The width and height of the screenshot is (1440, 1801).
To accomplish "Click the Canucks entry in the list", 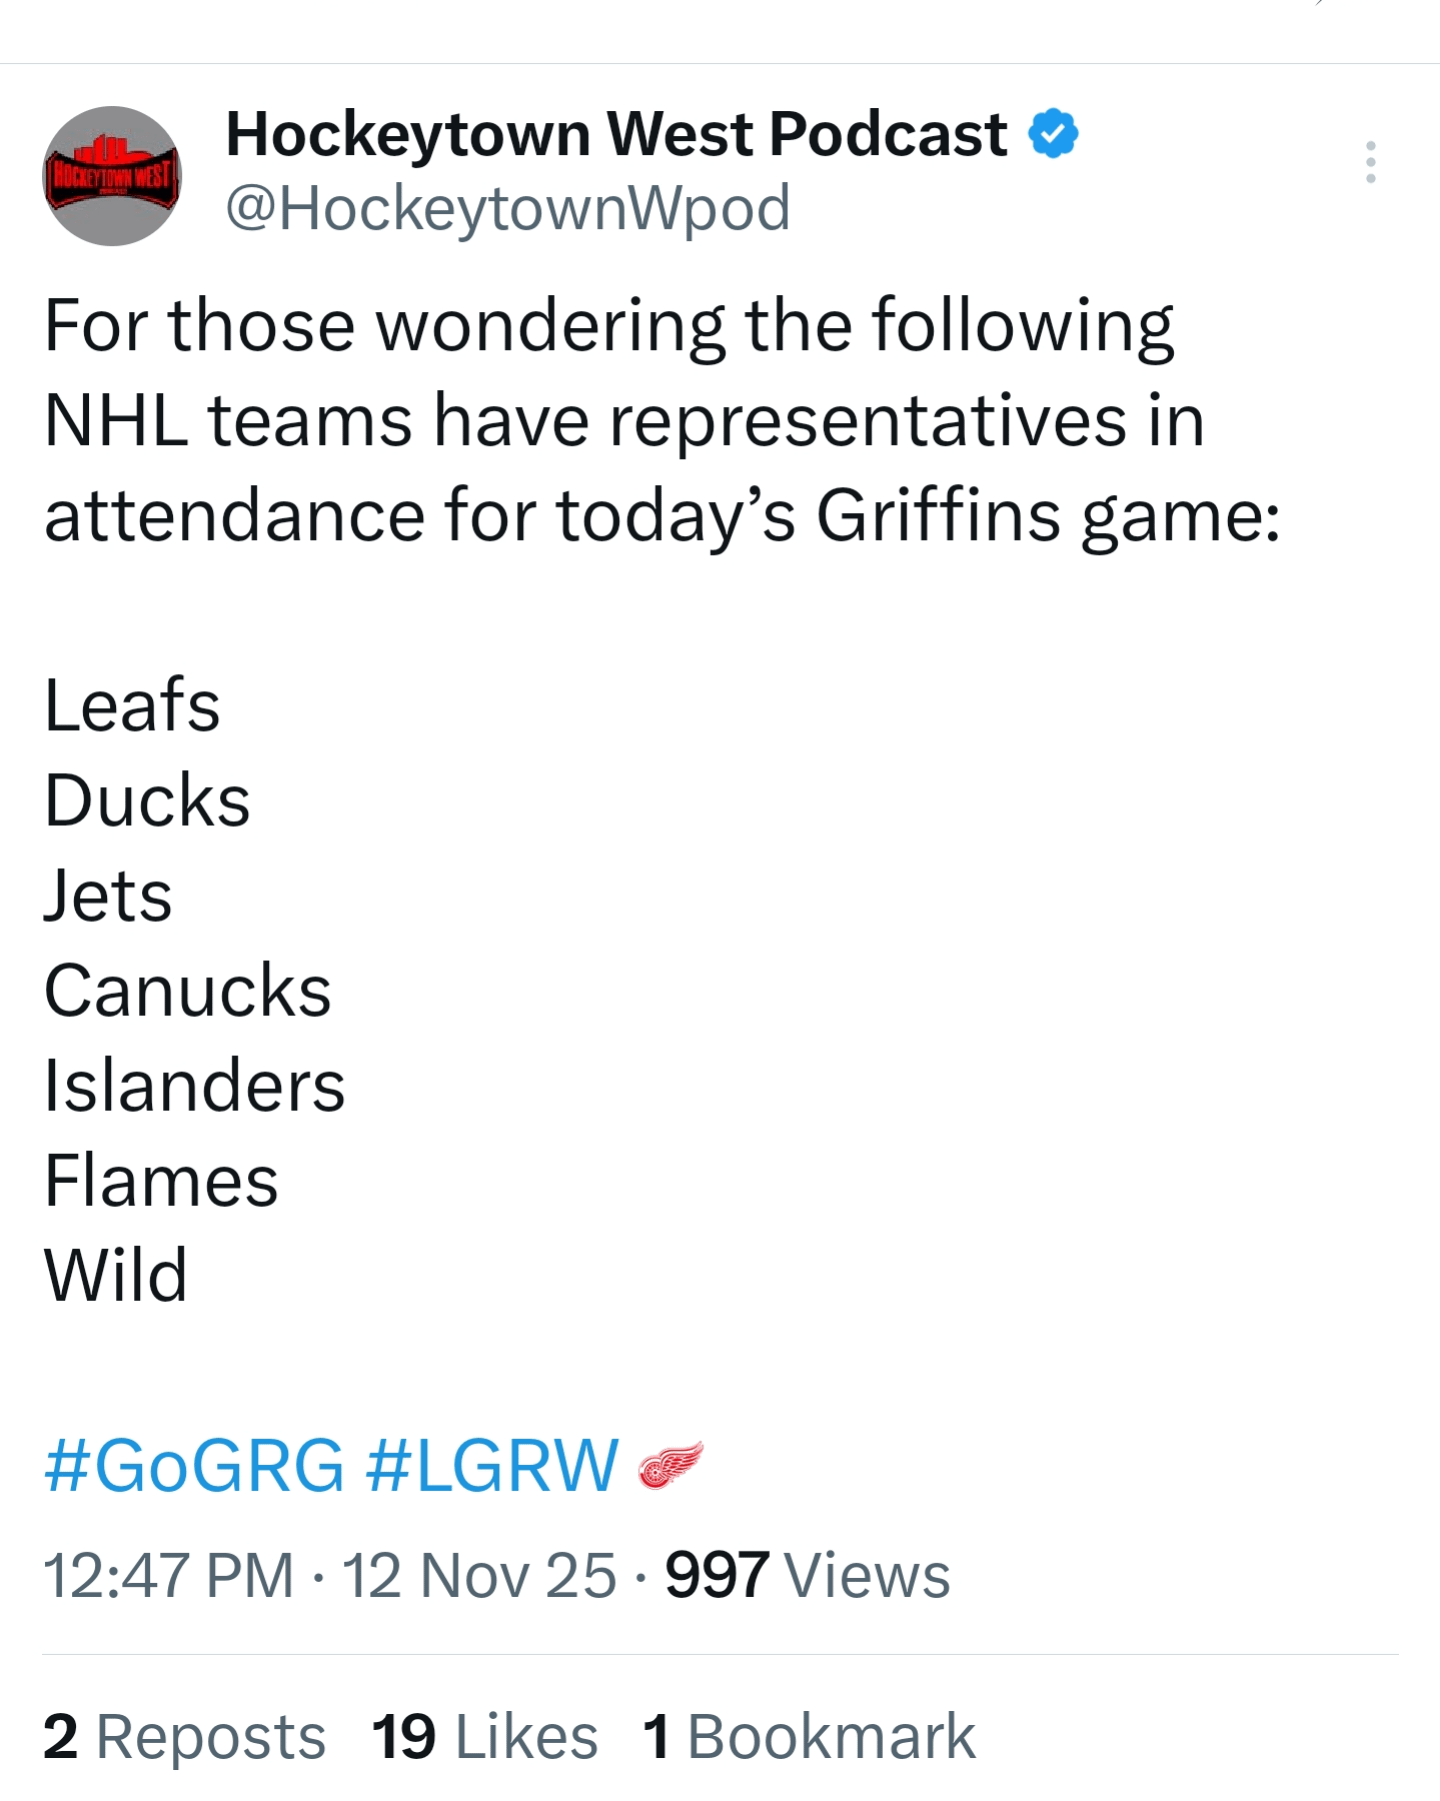I will pos(187,991).
